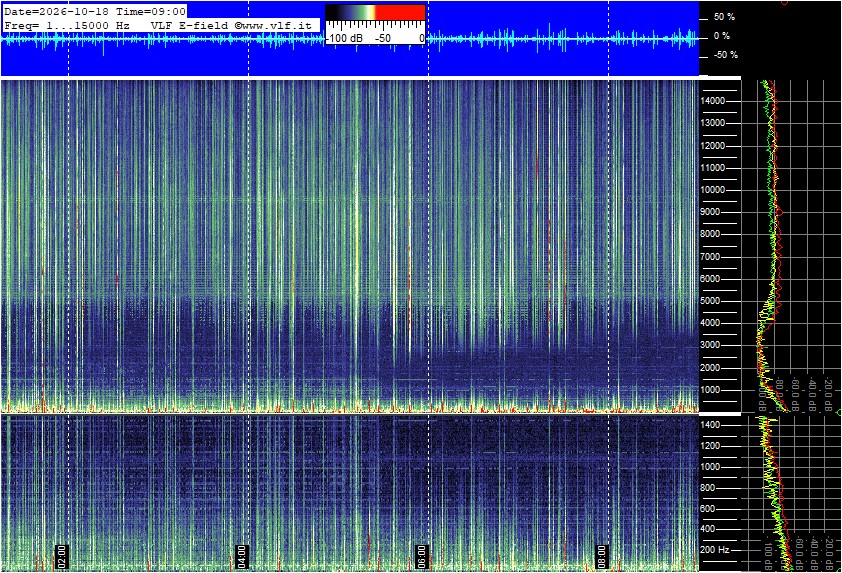842x573 pixels.
Task: Click the 8000 frequency axis label
Action: pyautogui.click(x=710, y=234)
